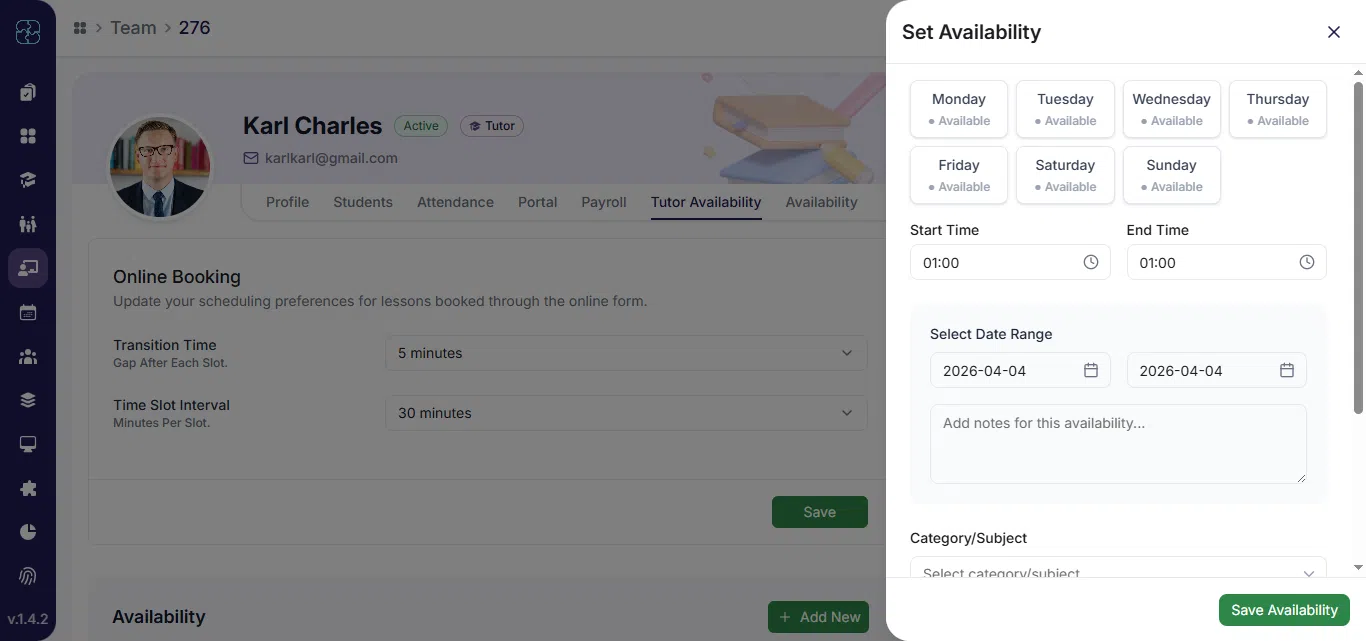Viewport: 1366px width, 641px height.
Task: Click the End Time input field
Action: pyautogui.click(x=1226, y=262)
